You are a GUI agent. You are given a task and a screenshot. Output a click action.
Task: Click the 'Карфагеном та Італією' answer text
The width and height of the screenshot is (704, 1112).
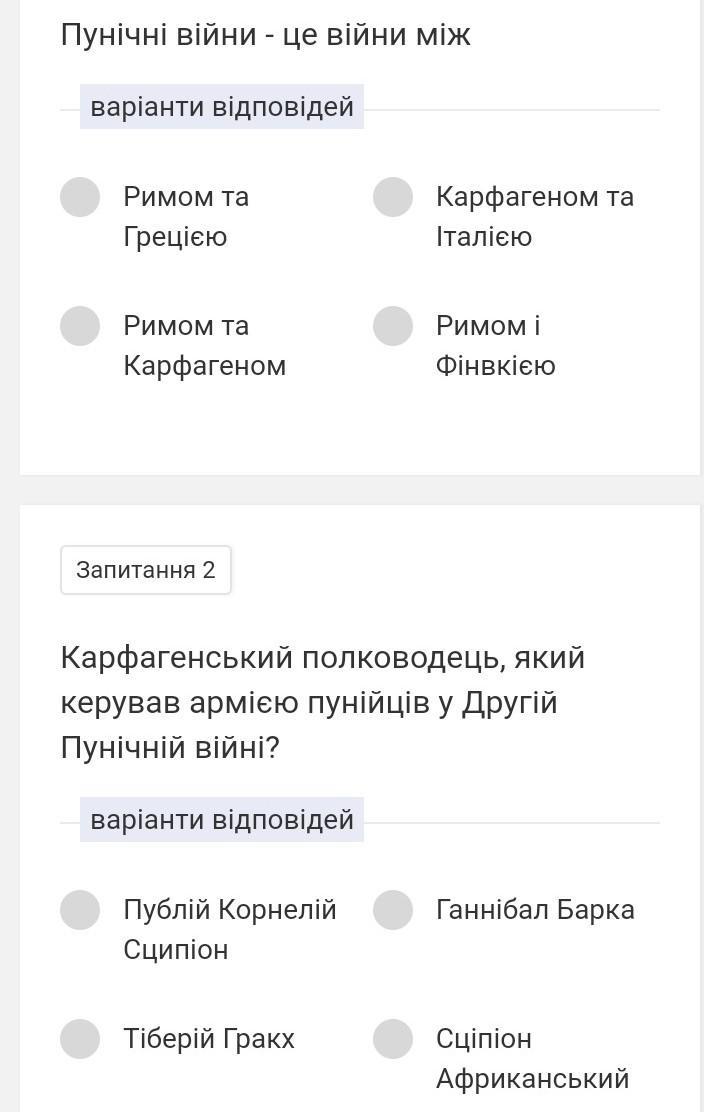pos(534,216)
